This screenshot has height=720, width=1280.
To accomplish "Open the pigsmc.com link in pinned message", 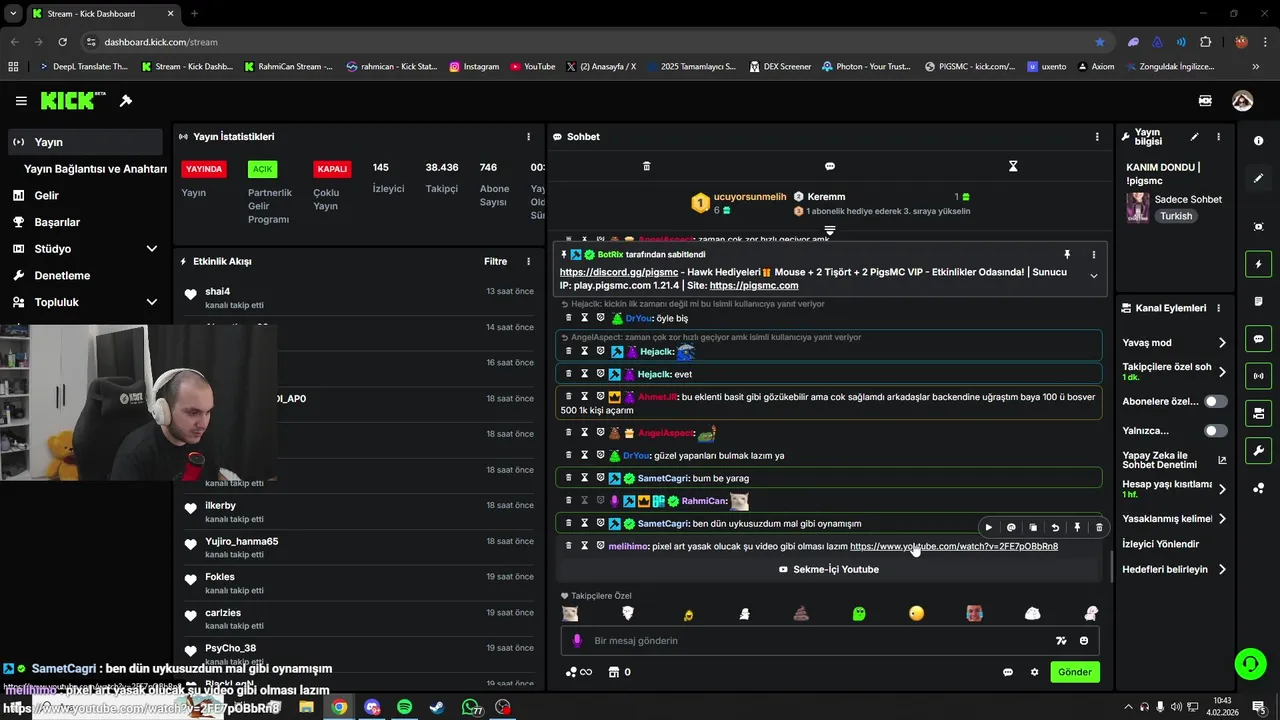I will pos(754,286).
